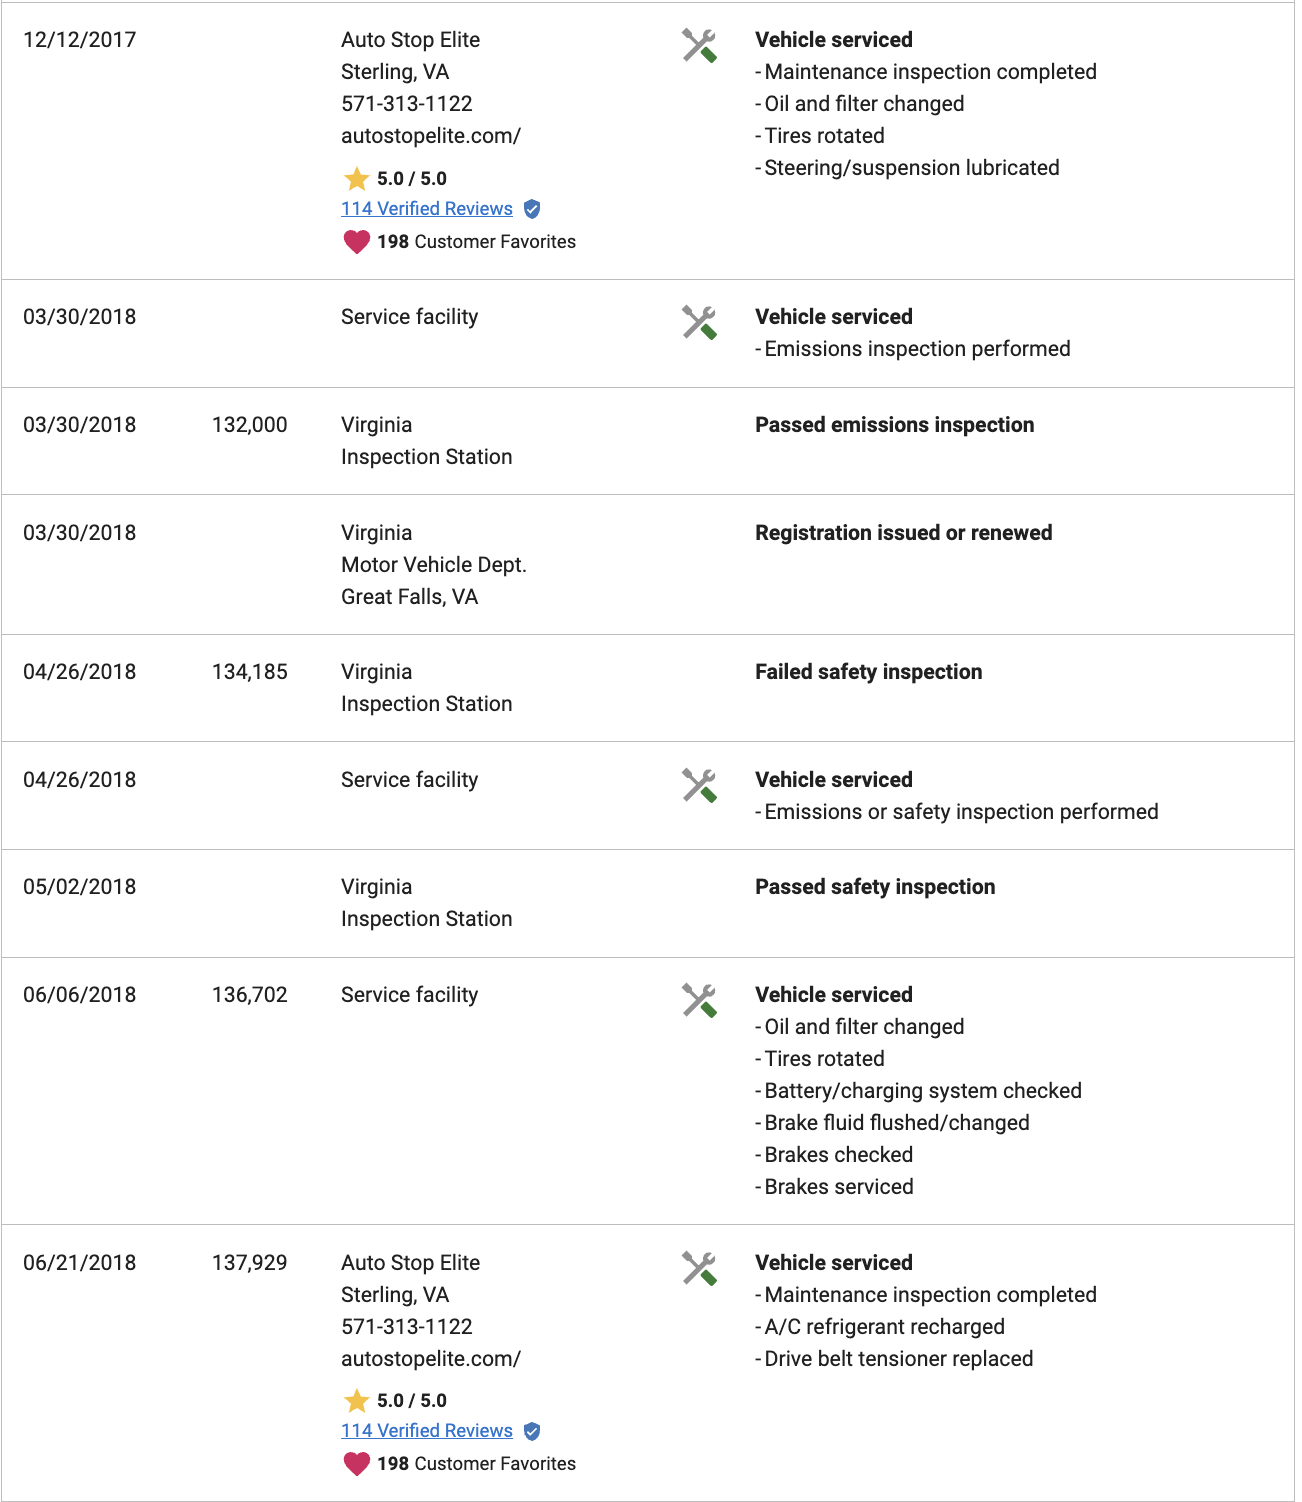Click the verified shield badge in 12/12/2017 entry
Screen dimensions: 1302x1502
pyautogui.click(x=532, y=209)
